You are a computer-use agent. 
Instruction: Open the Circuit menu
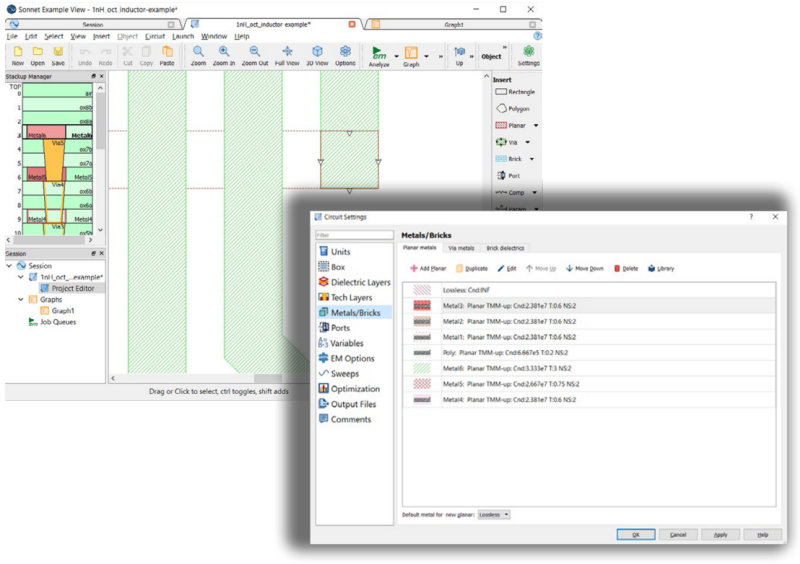[155, 36]
